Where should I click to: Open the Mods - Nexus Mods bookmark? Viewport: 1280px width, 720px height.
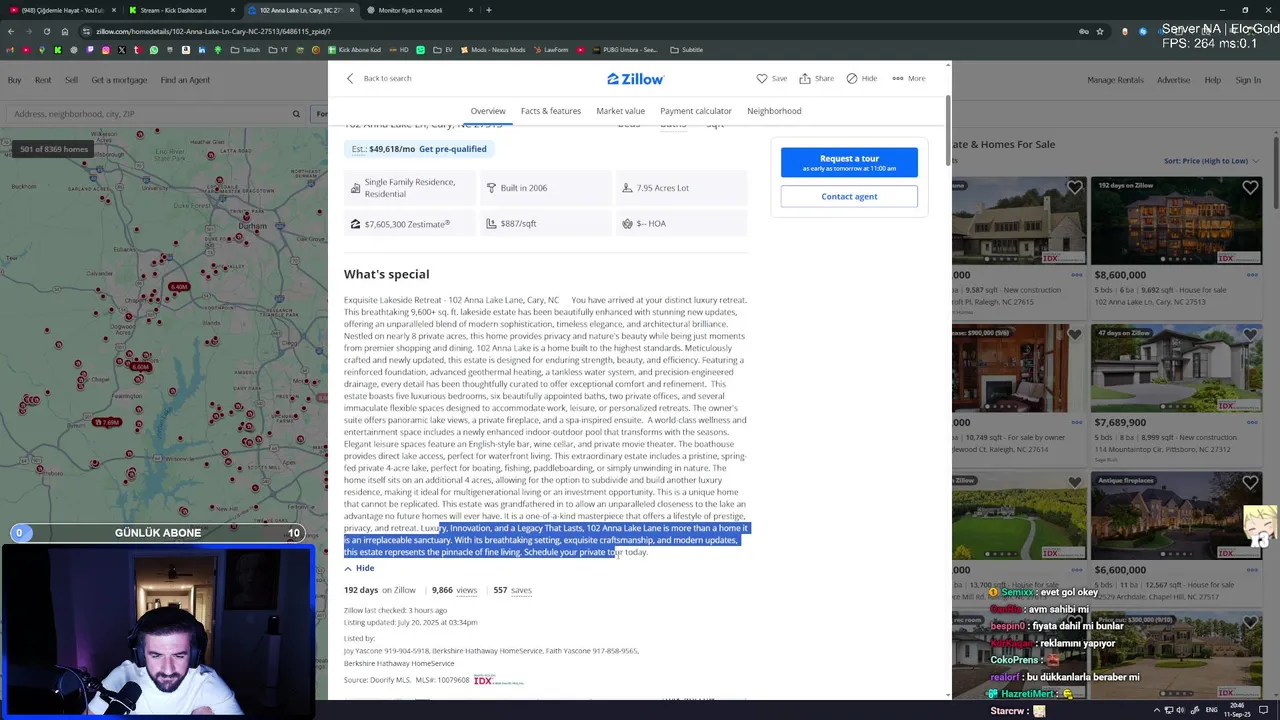492,50
